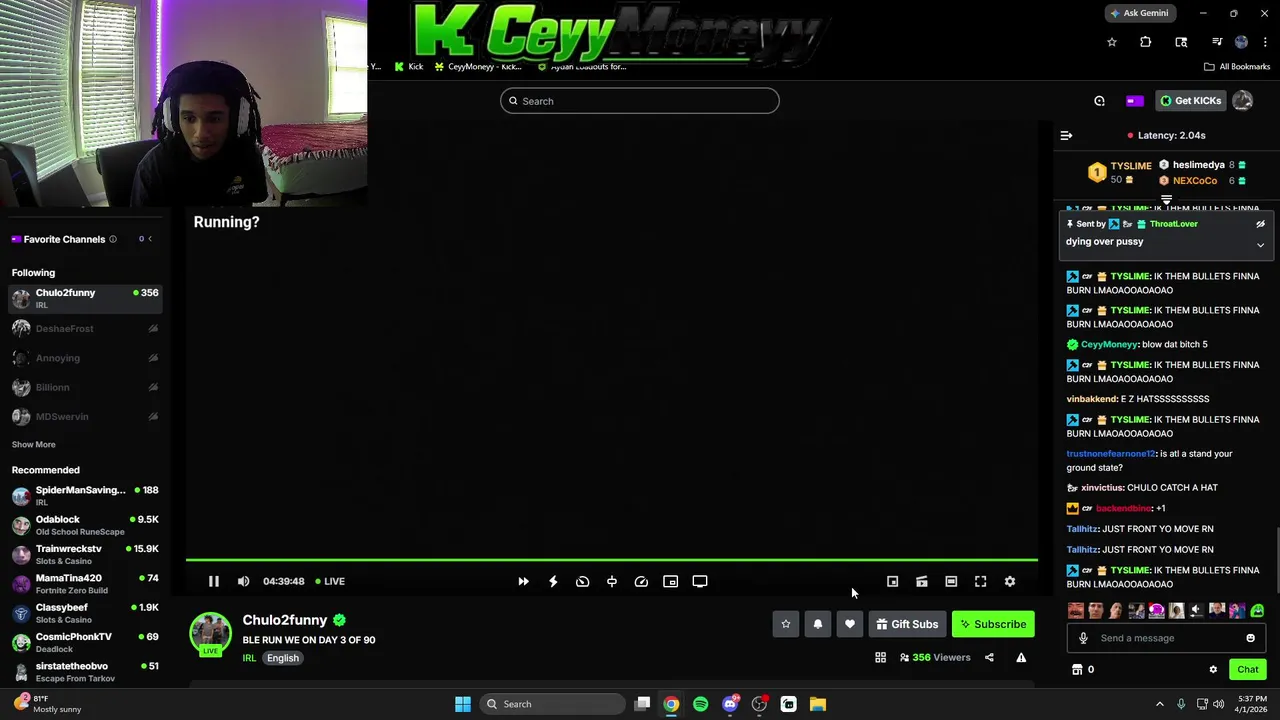Image resolution: width=1280 pixels, height=720 pixels.
Task: Pause the live stream playback
Action: (x=213, y=581)
